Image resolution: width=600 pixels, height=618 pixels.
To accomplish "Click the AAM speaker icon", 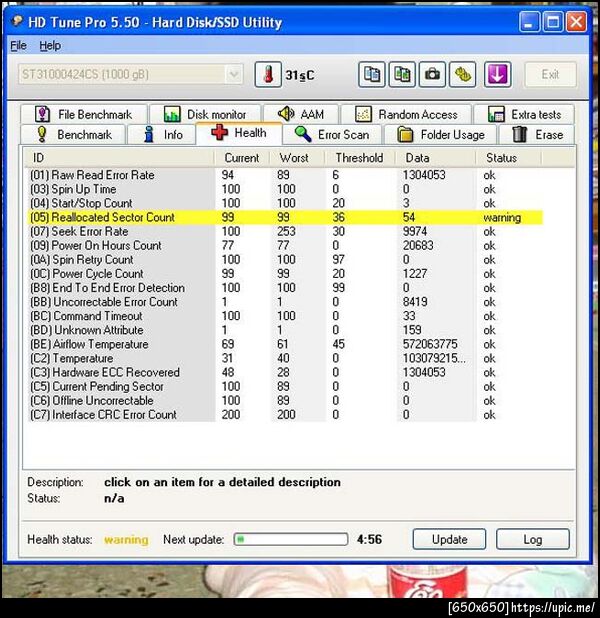I will pos(285,114).
